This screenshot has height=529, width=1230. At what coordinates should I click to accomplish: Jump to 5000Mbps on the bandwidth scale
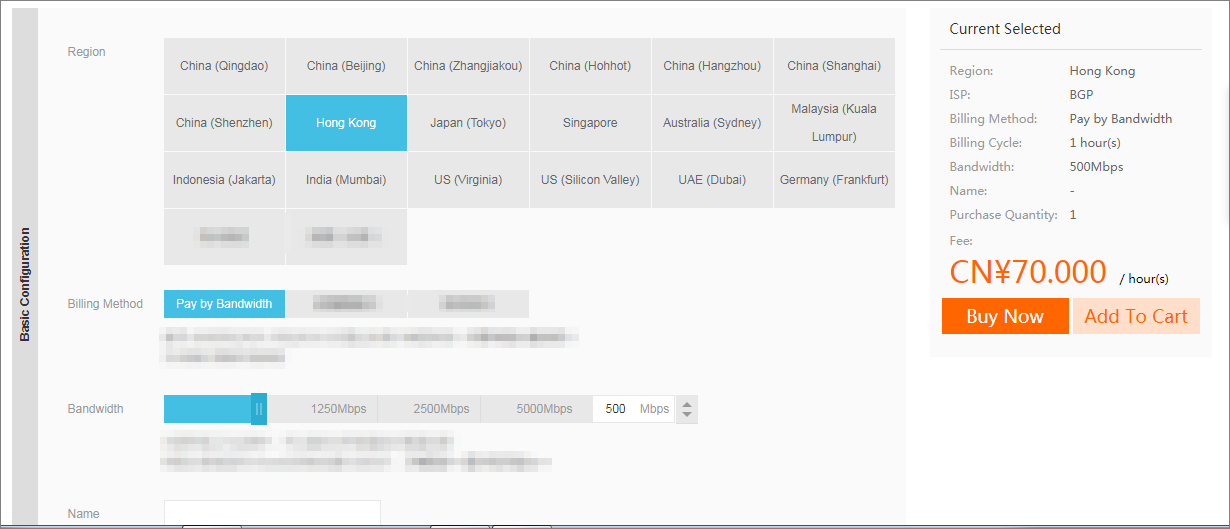544,409
